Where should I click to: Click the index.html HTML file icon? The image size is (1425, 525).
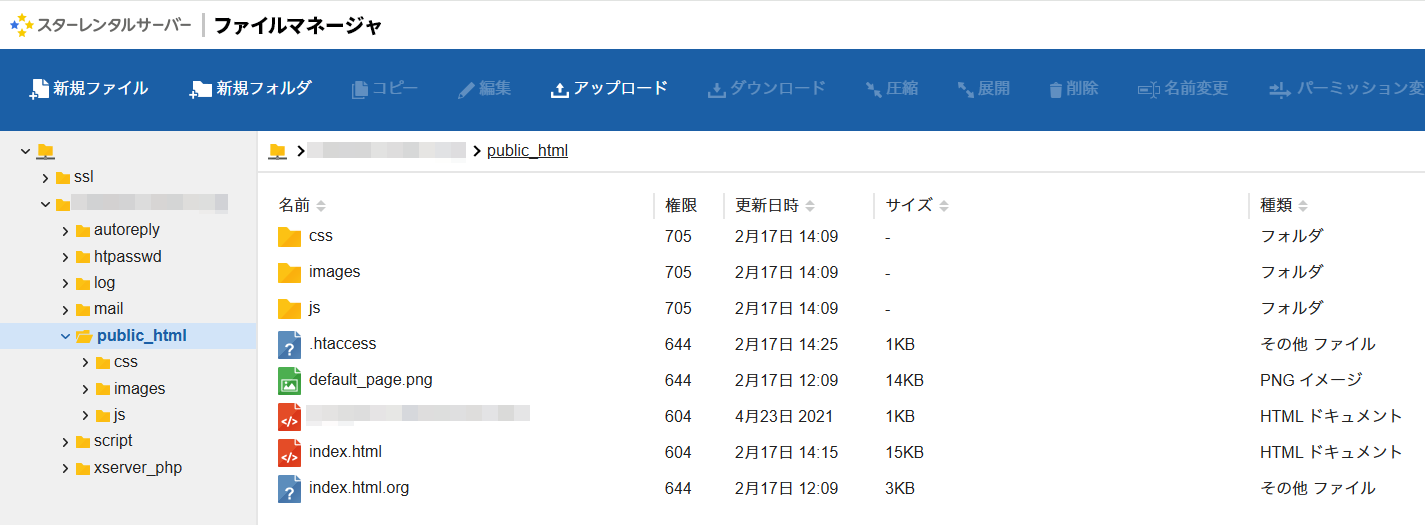(289, 452)
